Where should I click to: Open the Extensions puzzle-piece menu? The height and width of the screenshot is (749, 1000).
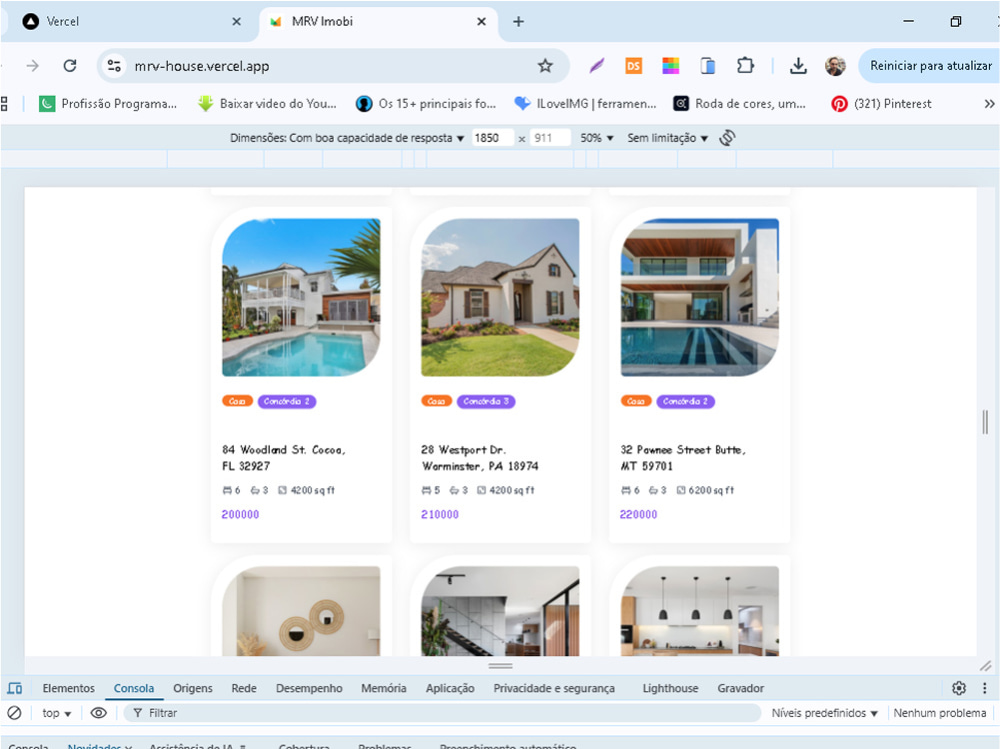pos(745,66)
